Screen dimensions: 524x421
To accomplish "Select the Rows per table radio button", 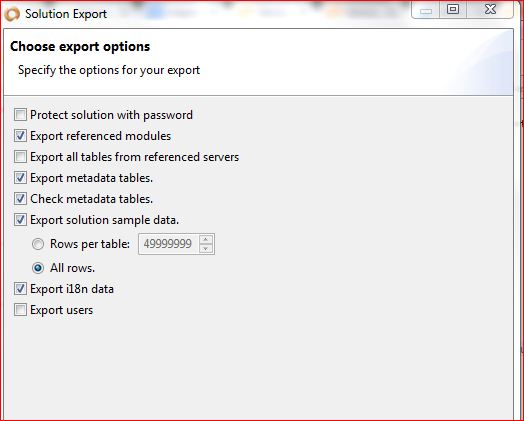I will tap(38, 244).
